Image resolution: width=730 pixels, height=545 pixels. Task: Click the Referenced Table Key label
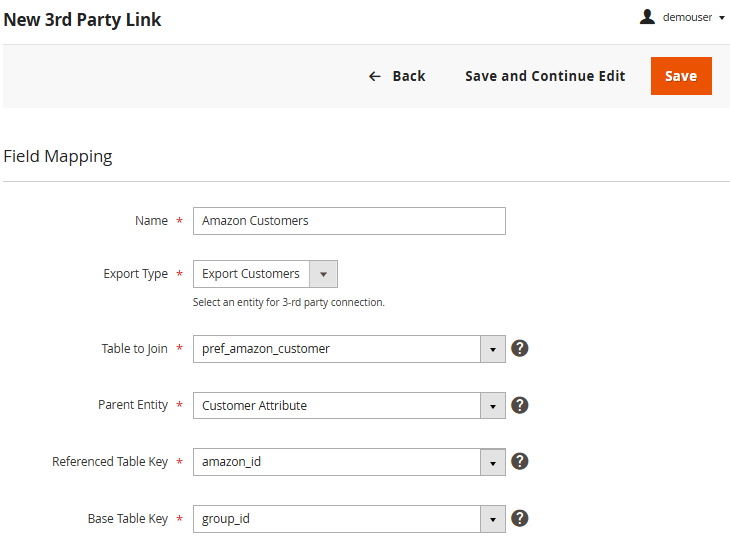tap(110, 462)
